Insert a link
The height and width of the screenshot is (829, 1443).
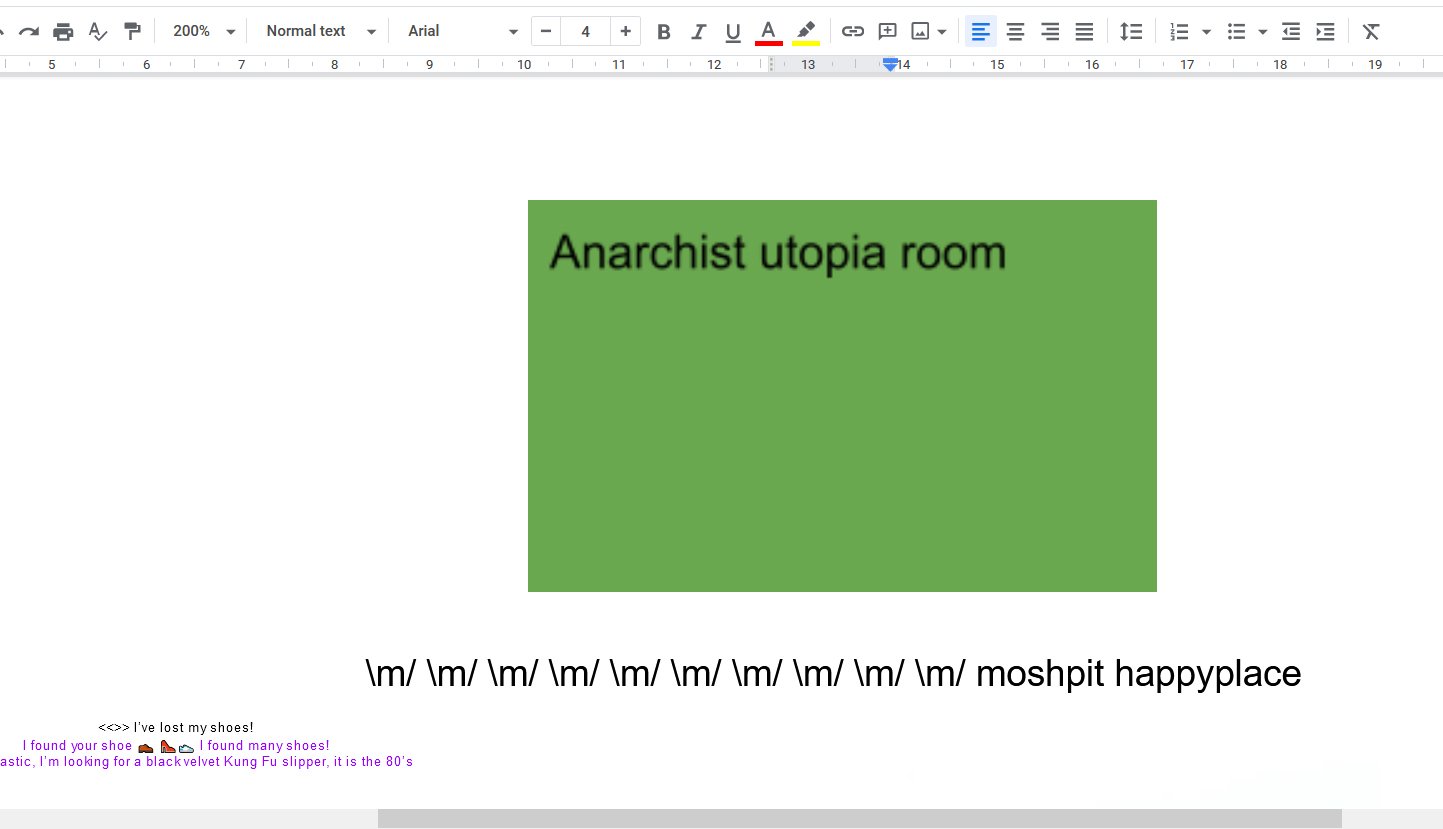coord(852,31)
